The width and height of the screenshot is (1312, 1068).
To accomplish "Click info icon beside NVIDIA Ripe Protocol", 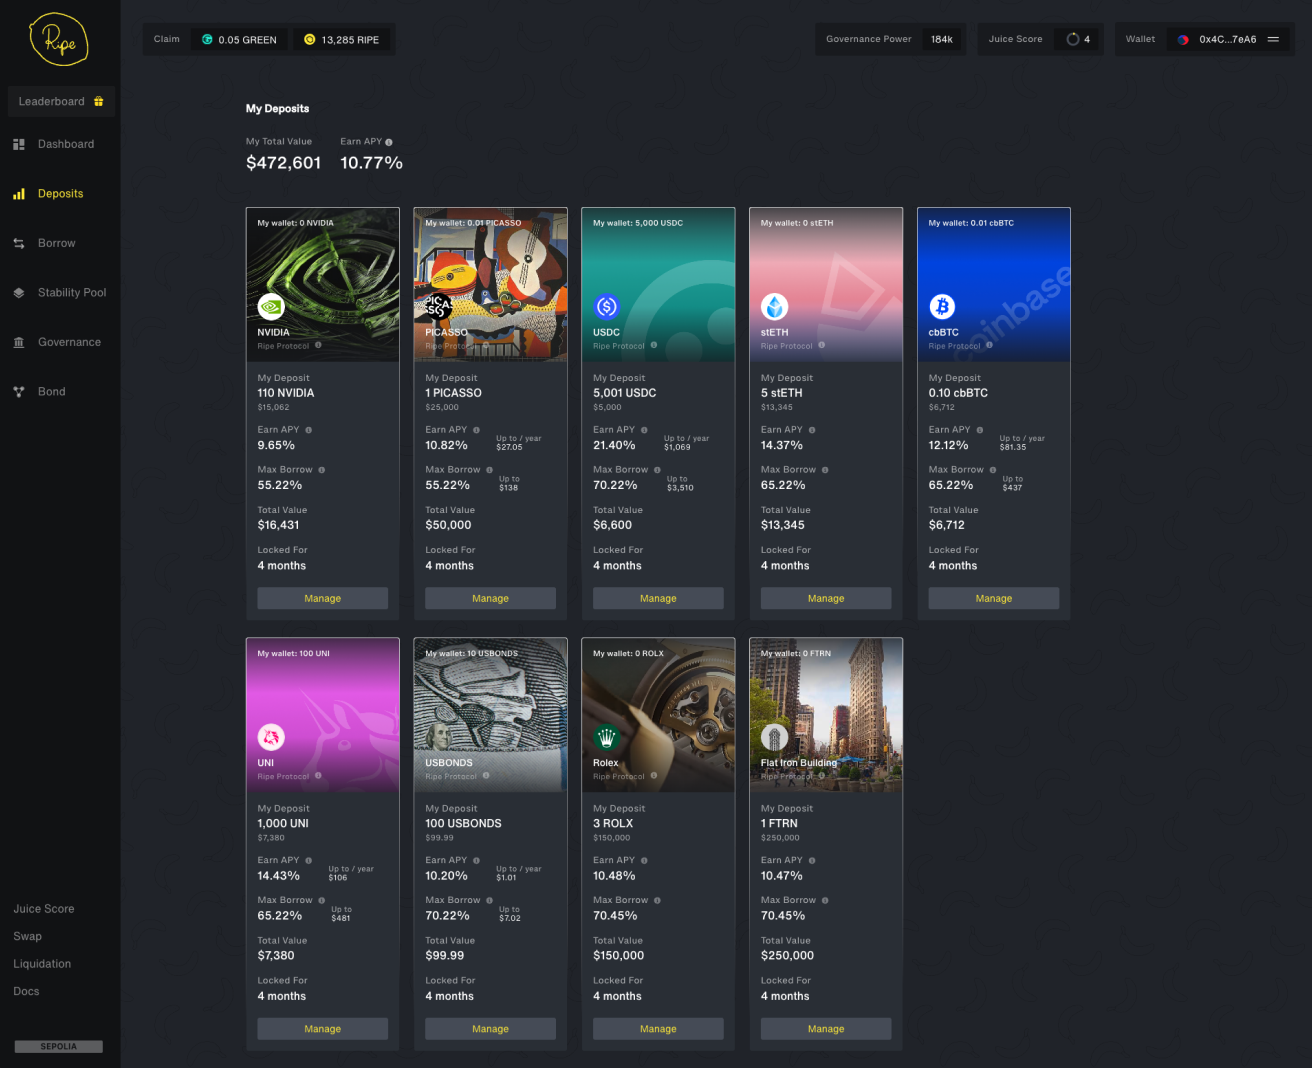I will point(318,345).
